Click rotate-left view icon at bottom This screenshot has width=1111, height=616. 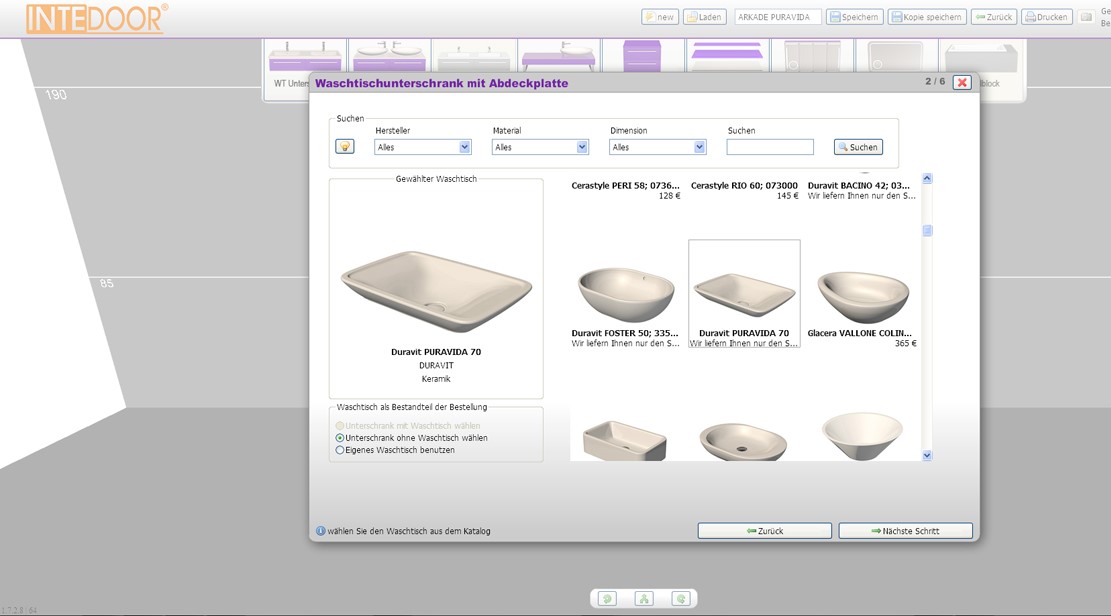click(607, 599)
